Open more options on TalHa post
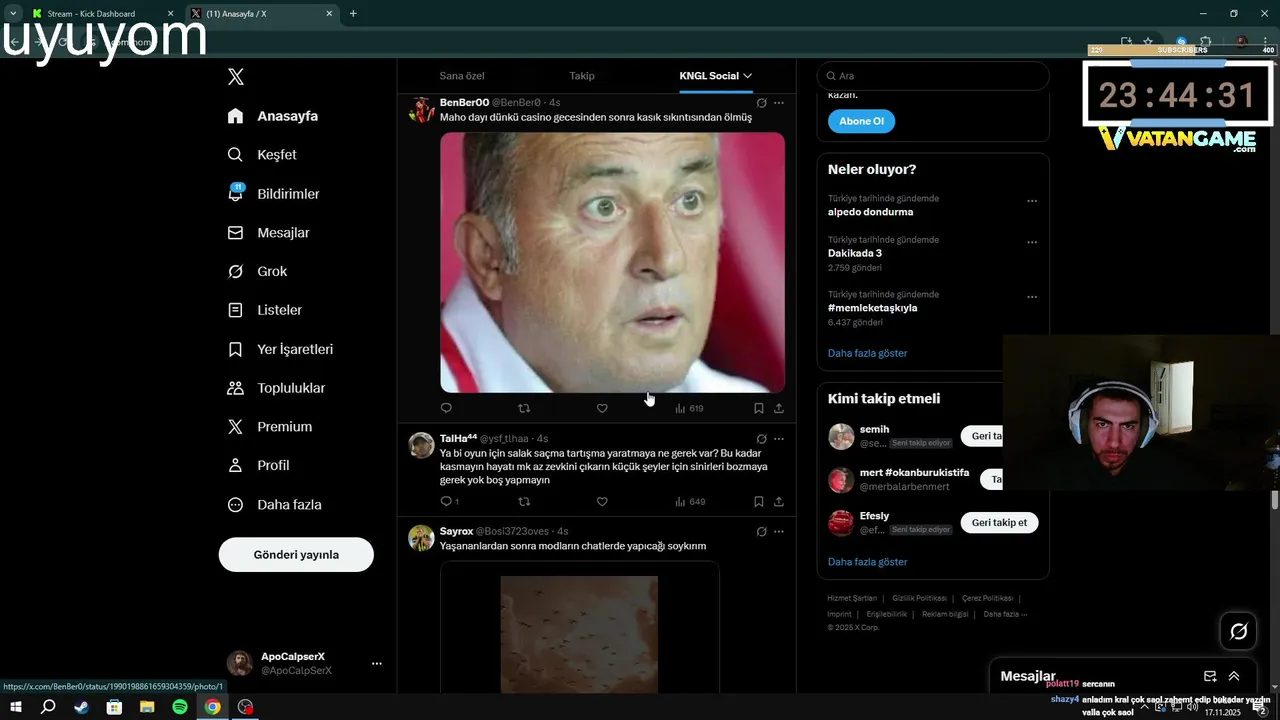1280x720 pixels. click(779, 439)
